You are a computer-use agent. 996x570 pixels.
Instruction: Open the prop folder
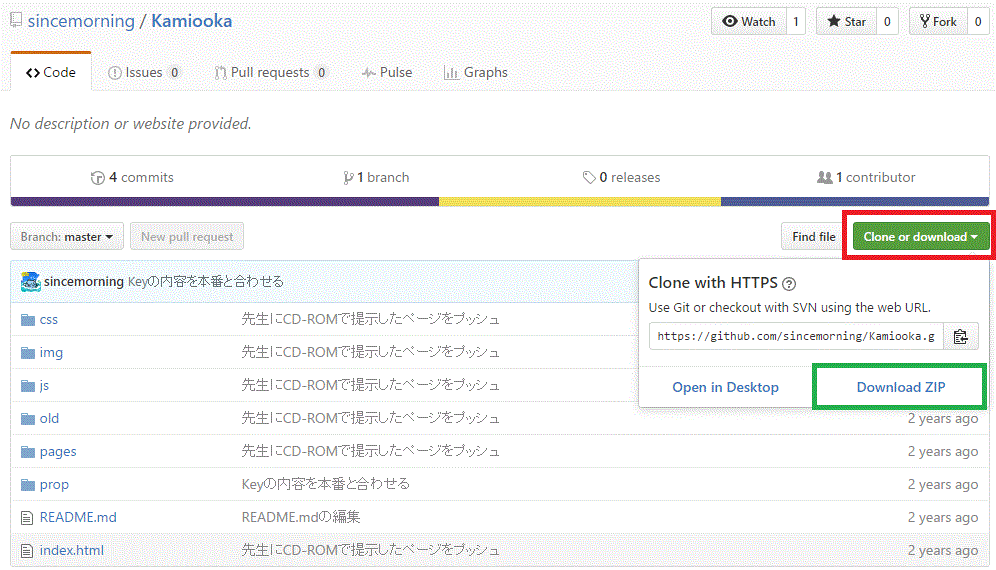click(x=54, y=485)
